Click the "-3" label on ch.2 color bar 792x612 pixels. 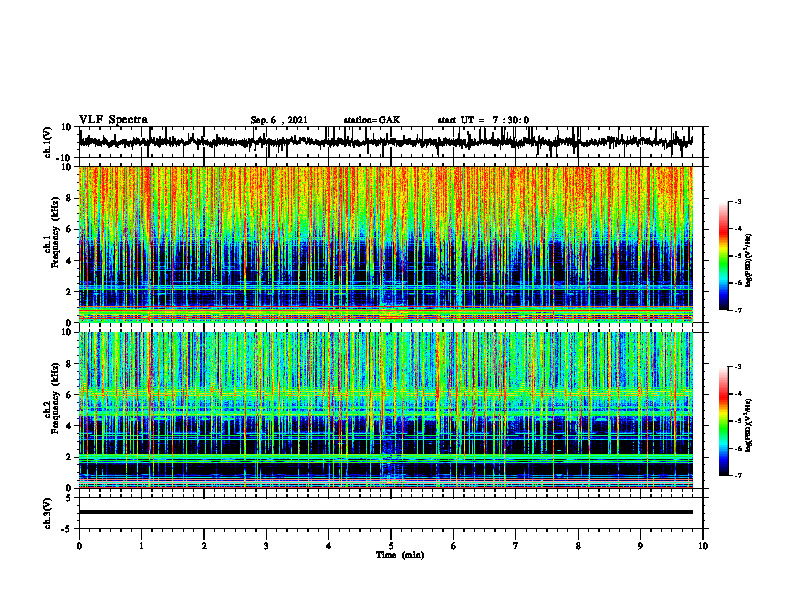[x=737, y=367]
